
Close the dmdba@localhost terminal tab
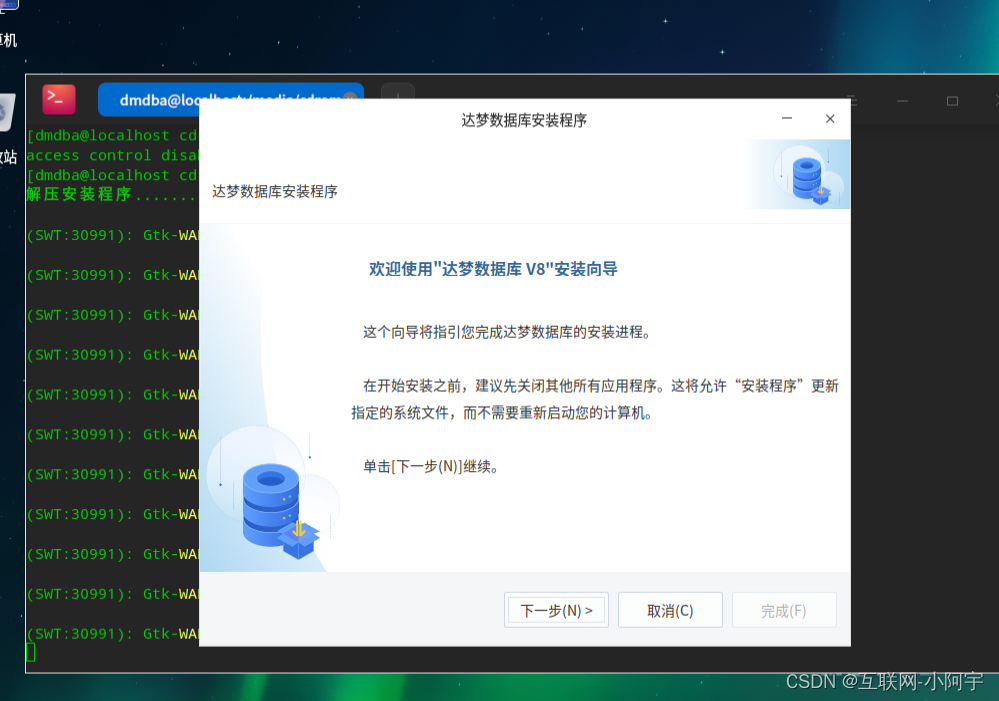pos(350,96)
